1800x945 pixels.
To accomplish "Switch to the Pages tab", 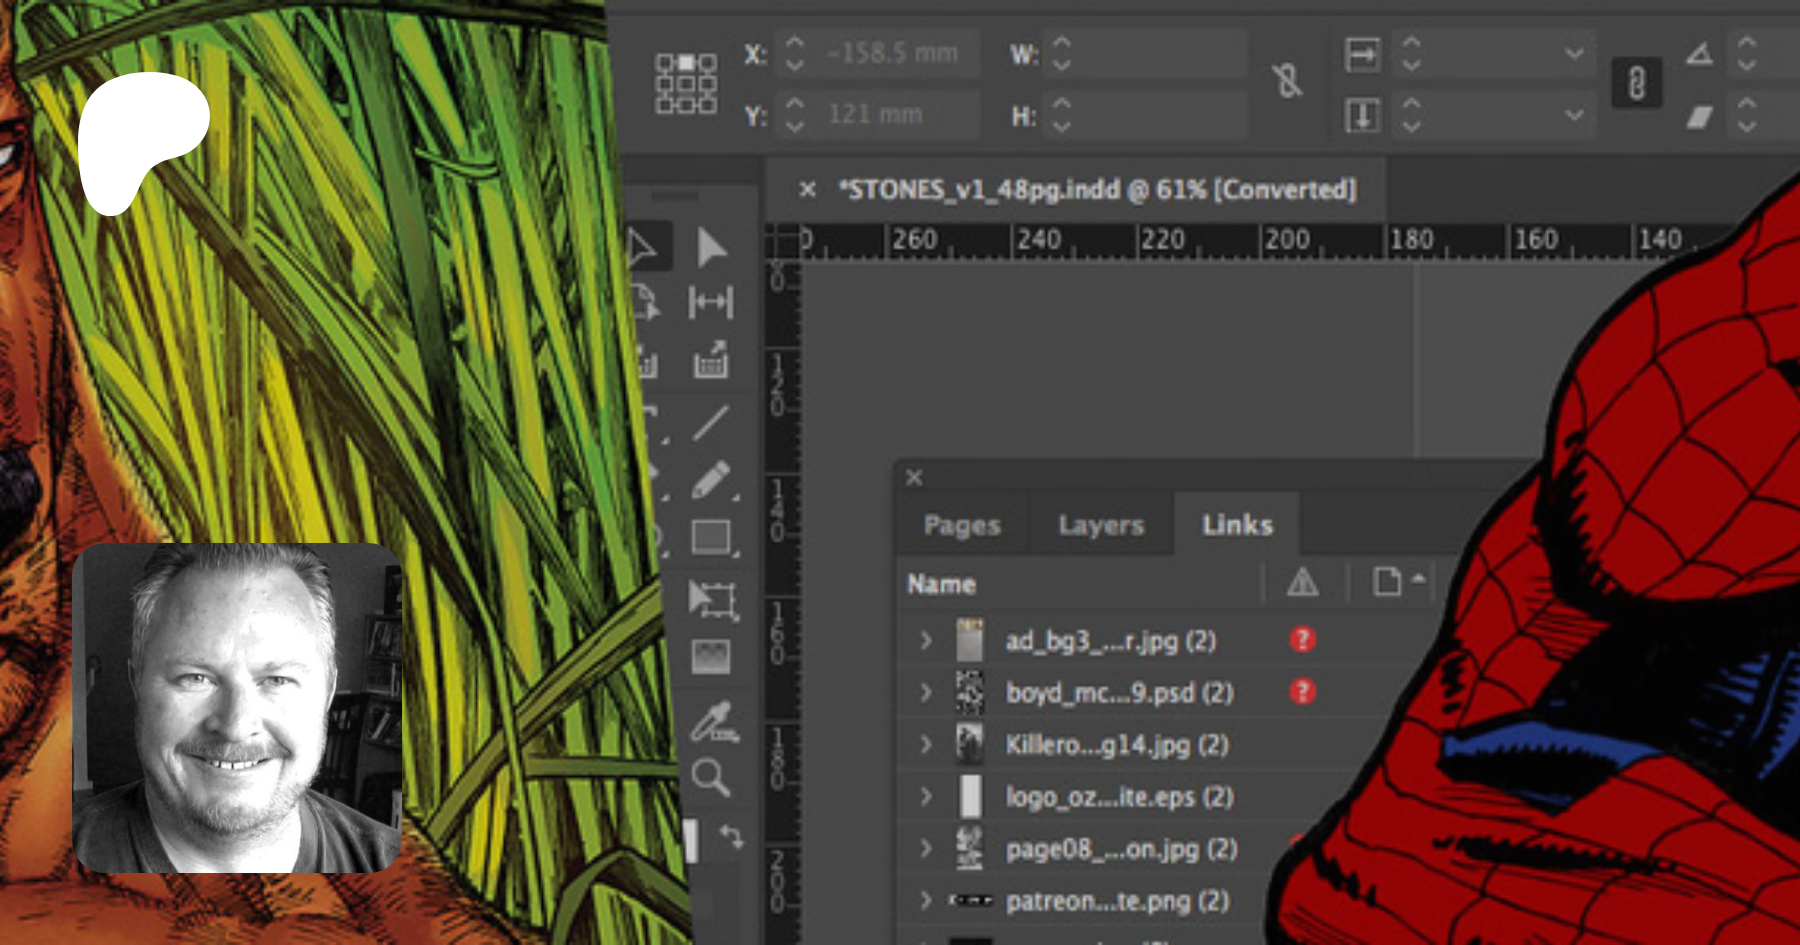I will coord(962,525).
